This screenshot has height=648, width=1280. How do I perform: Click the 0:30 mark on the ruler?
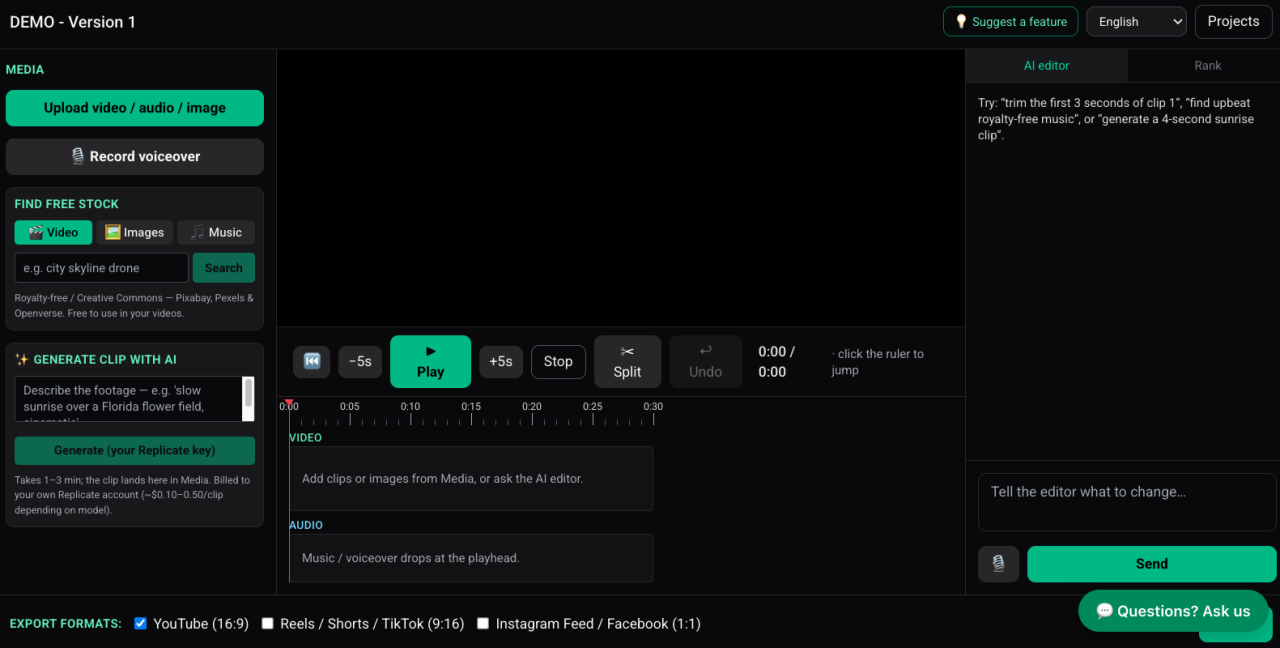click(x=653, y=408)
